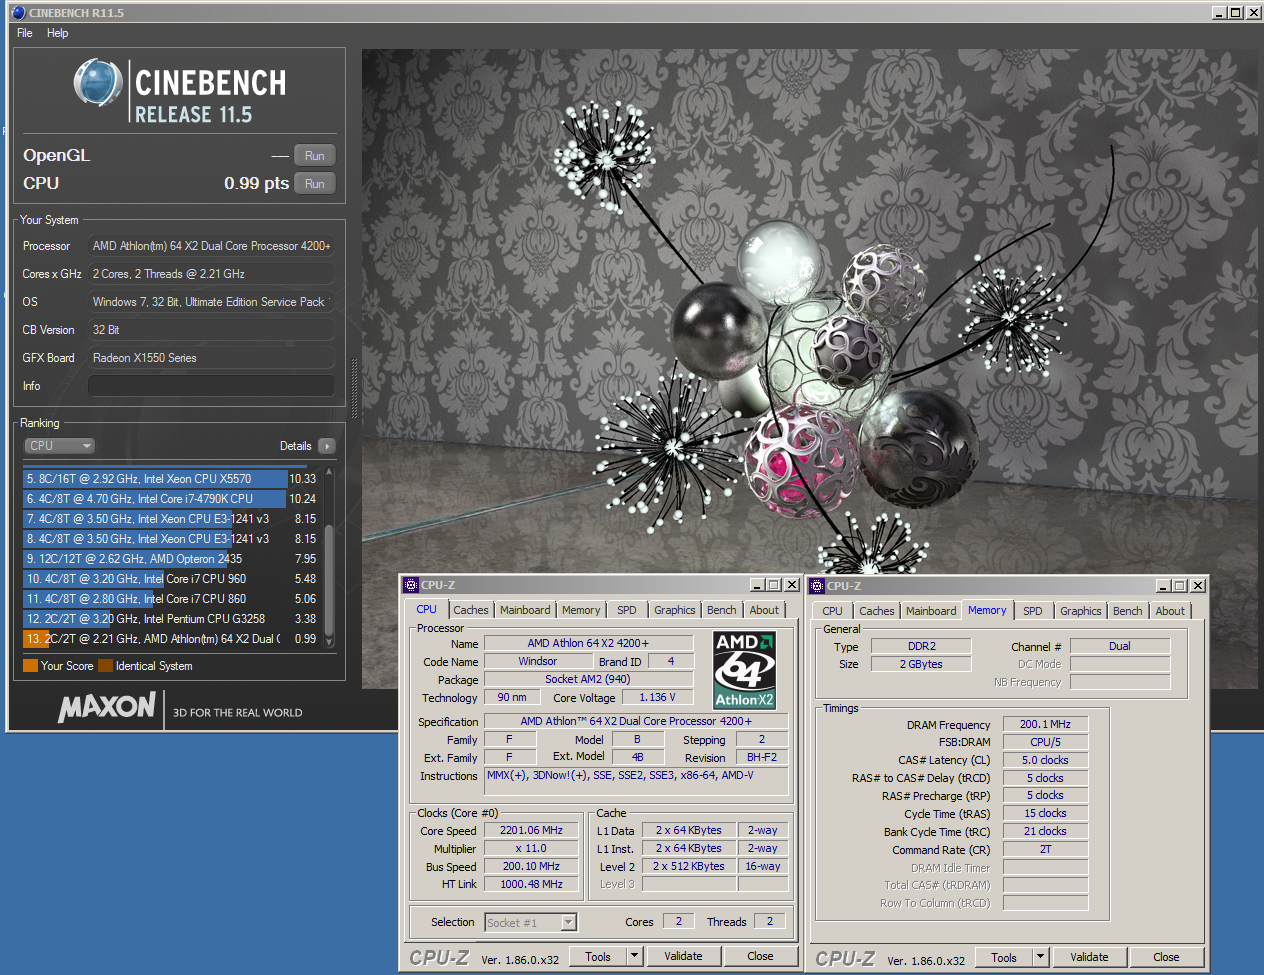
Task: Open About tab in right CPU-Z
Action: pyautogui.click(x=1170, y=611)
